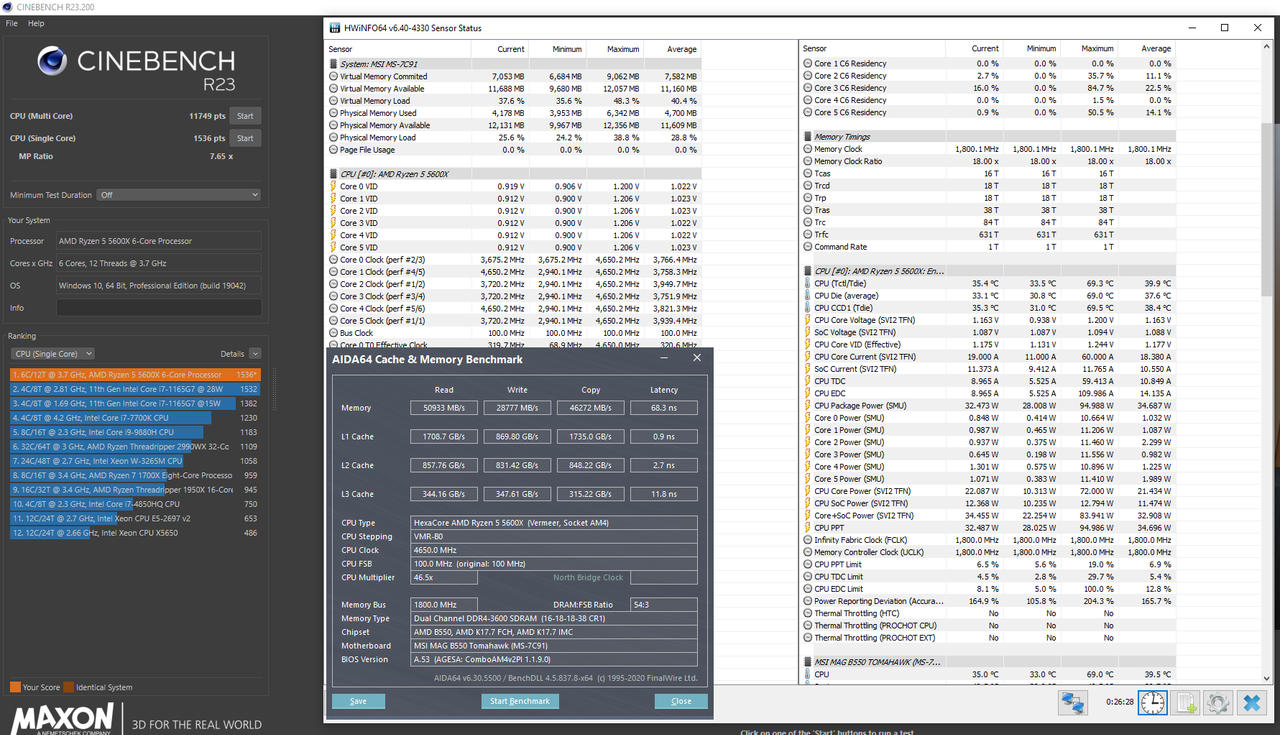
Task: Click Power Reporting Deviation row
Action: (x=989, y=601)
